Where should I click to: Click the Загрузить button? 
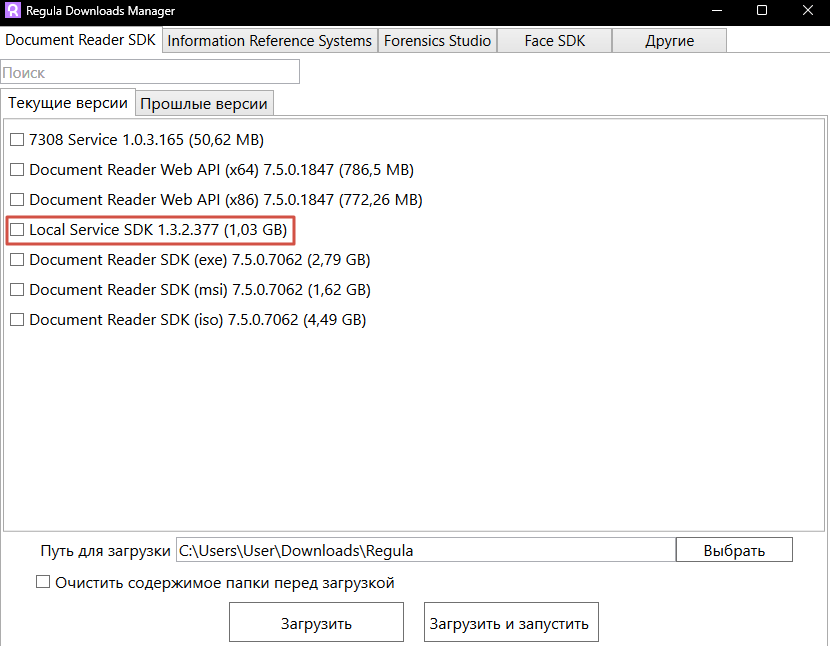(316, 623)
